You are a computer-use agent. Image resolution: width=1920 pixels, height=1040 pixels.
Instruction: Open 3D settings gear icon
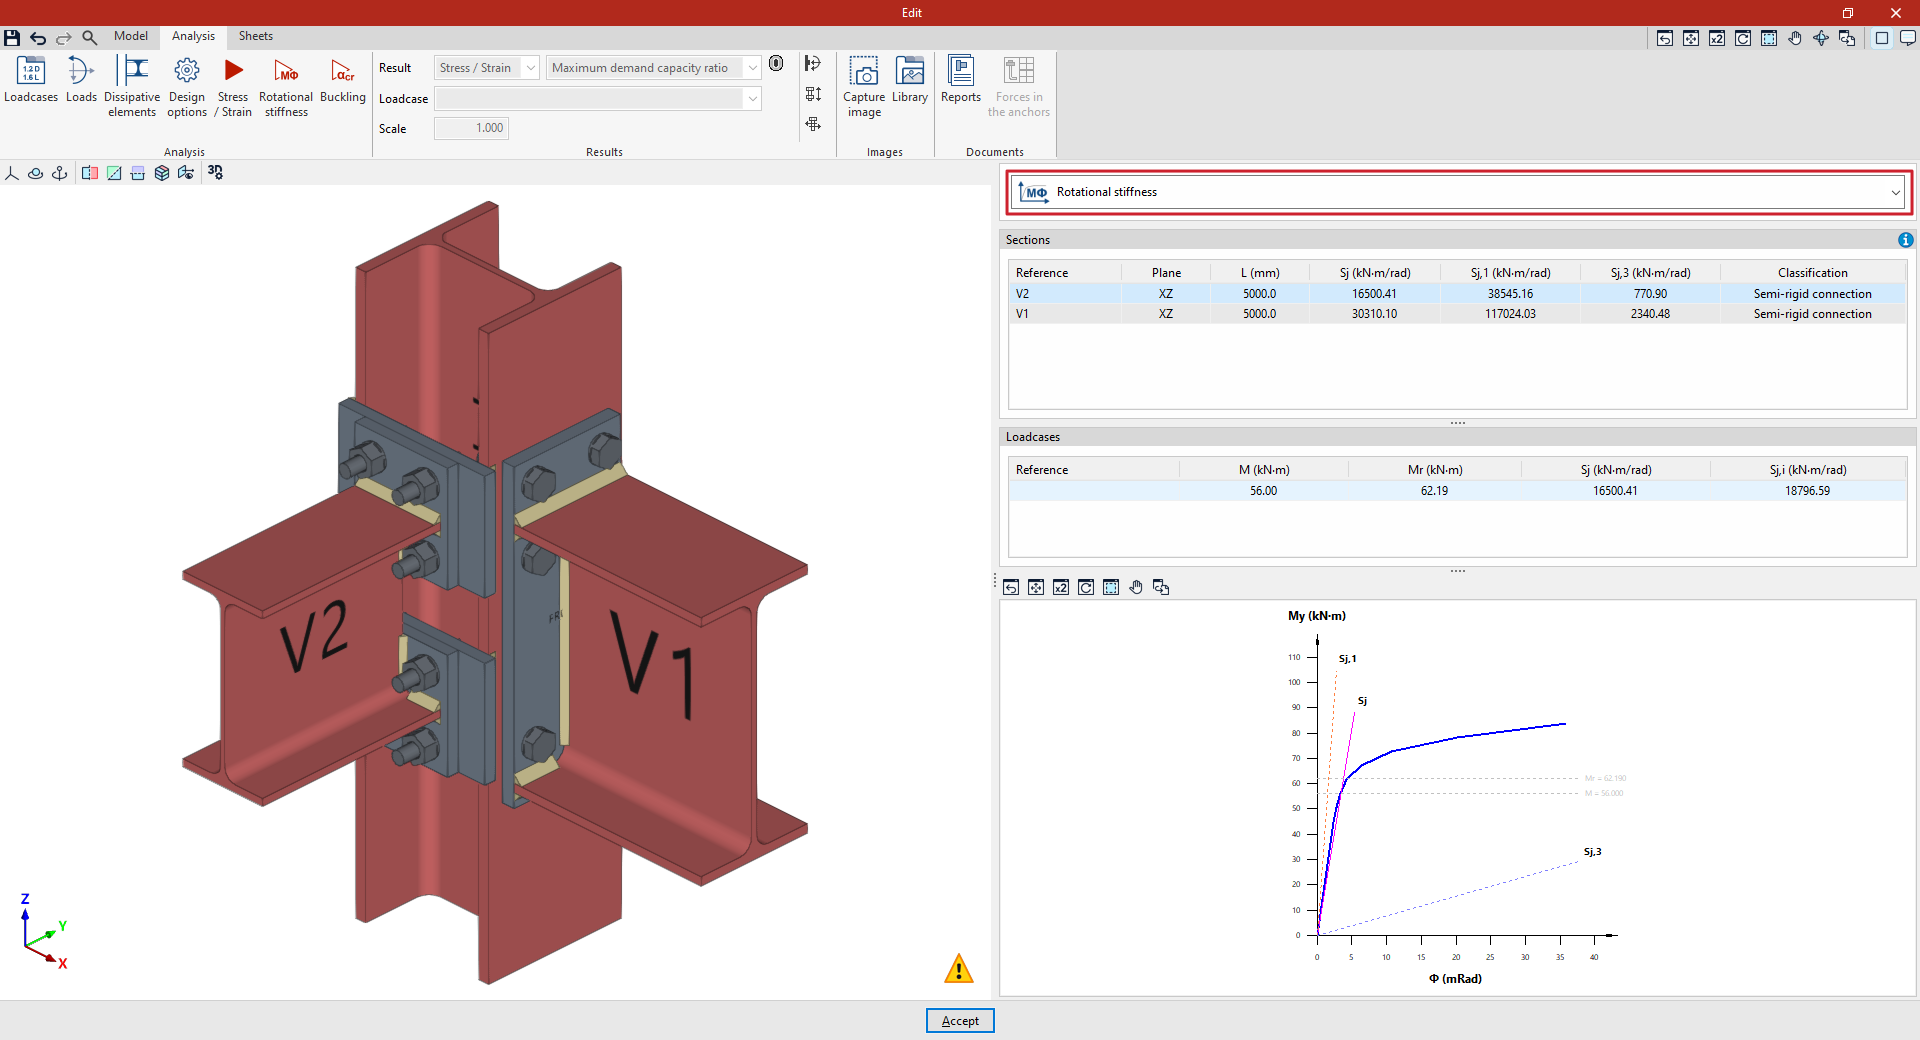216,173
